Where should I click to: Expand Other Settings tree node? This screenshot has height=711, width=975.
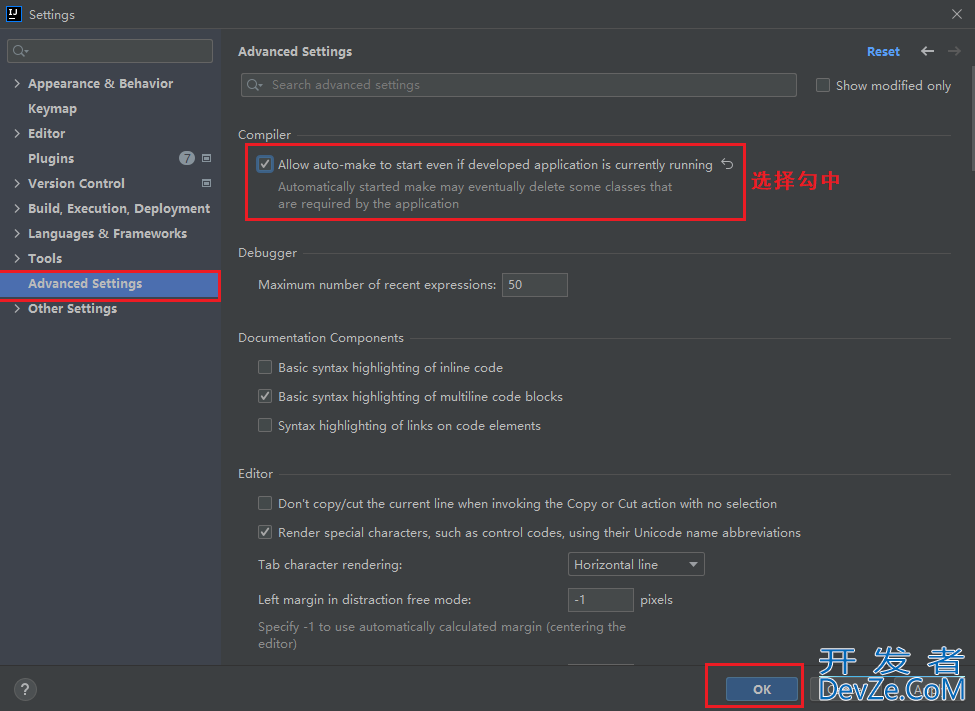click(x=17, y=309)
